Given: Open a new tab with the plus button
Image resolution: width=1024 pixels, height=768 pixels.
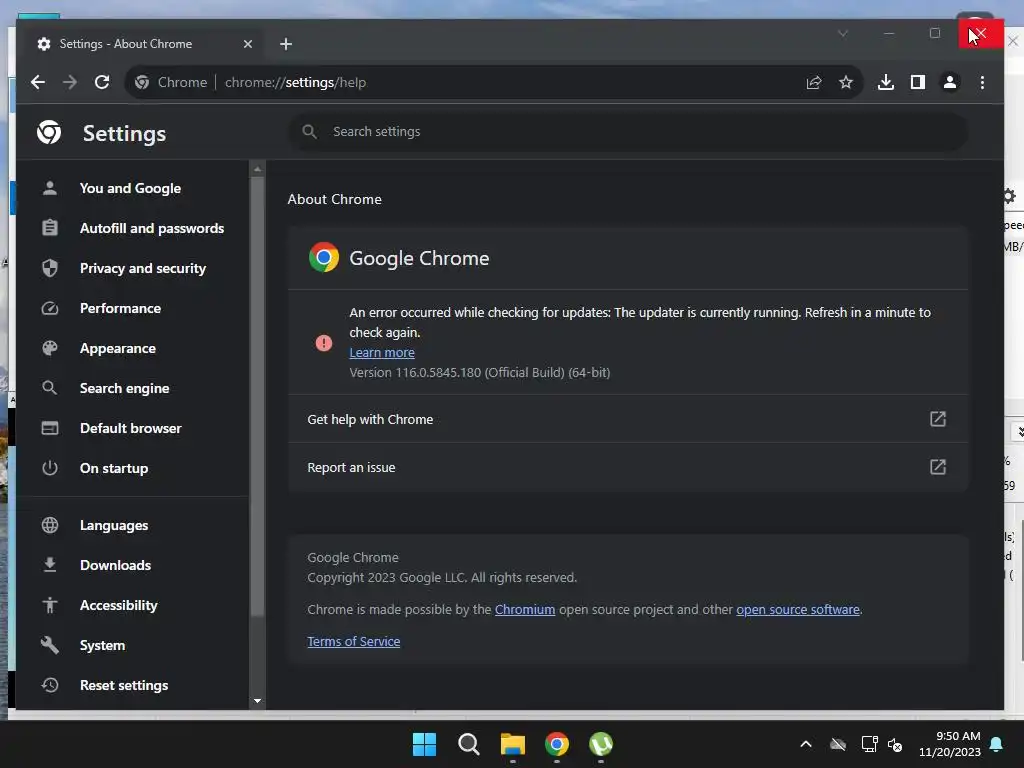Looking at the screenshot, I should 285,44.
